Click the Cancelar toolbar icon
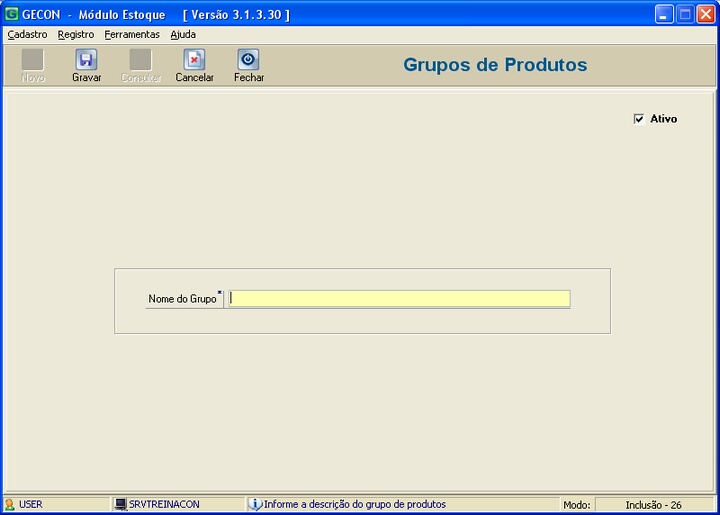Viewport: 720px width, 515px height. [194, 60]
